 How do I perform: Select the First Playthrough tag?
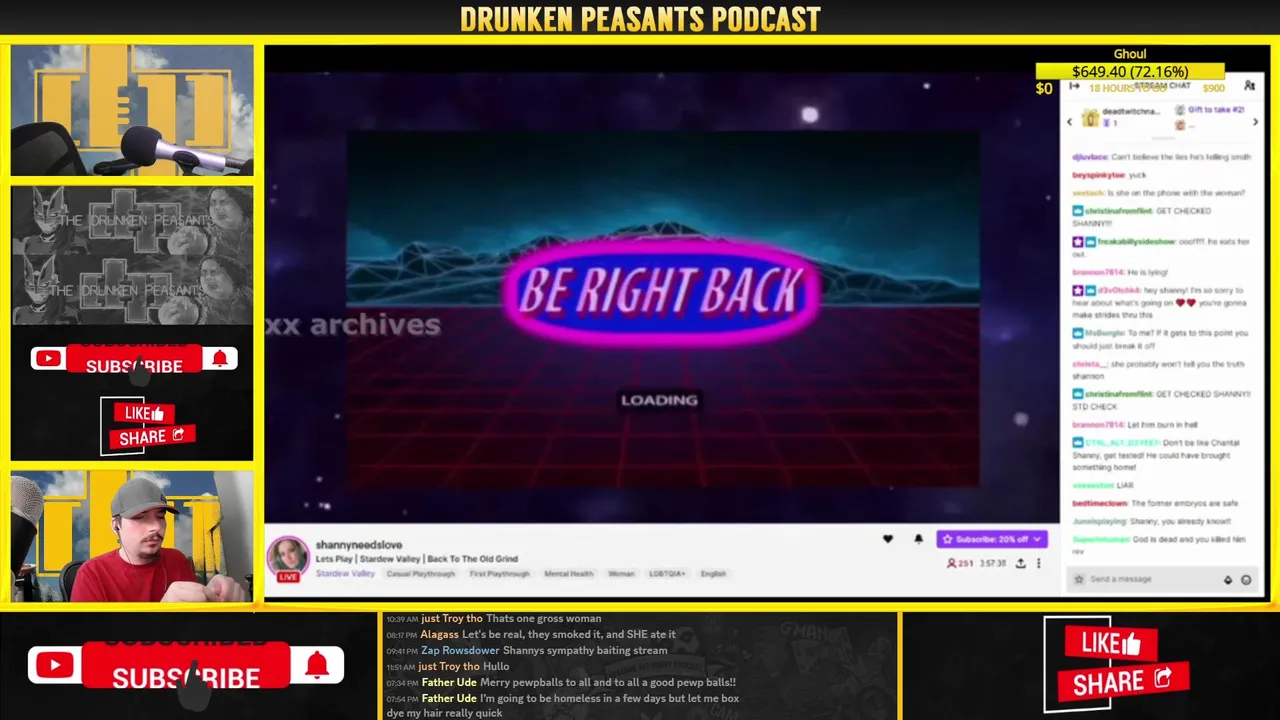pyautogui.click(x=499, y=574)
